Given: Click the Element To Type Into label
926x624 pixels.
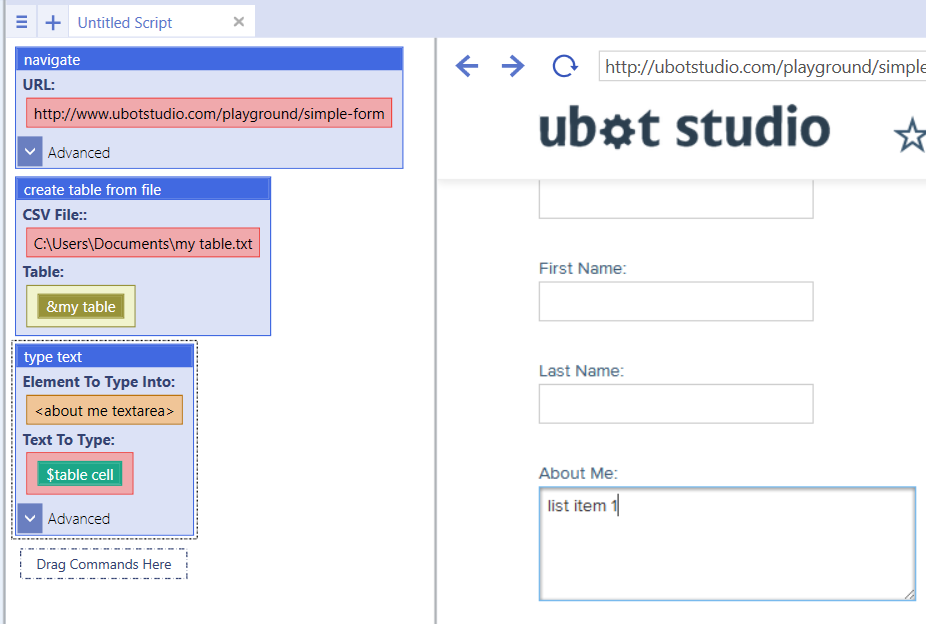Looking at the screenshot, I should coord(99,382).
